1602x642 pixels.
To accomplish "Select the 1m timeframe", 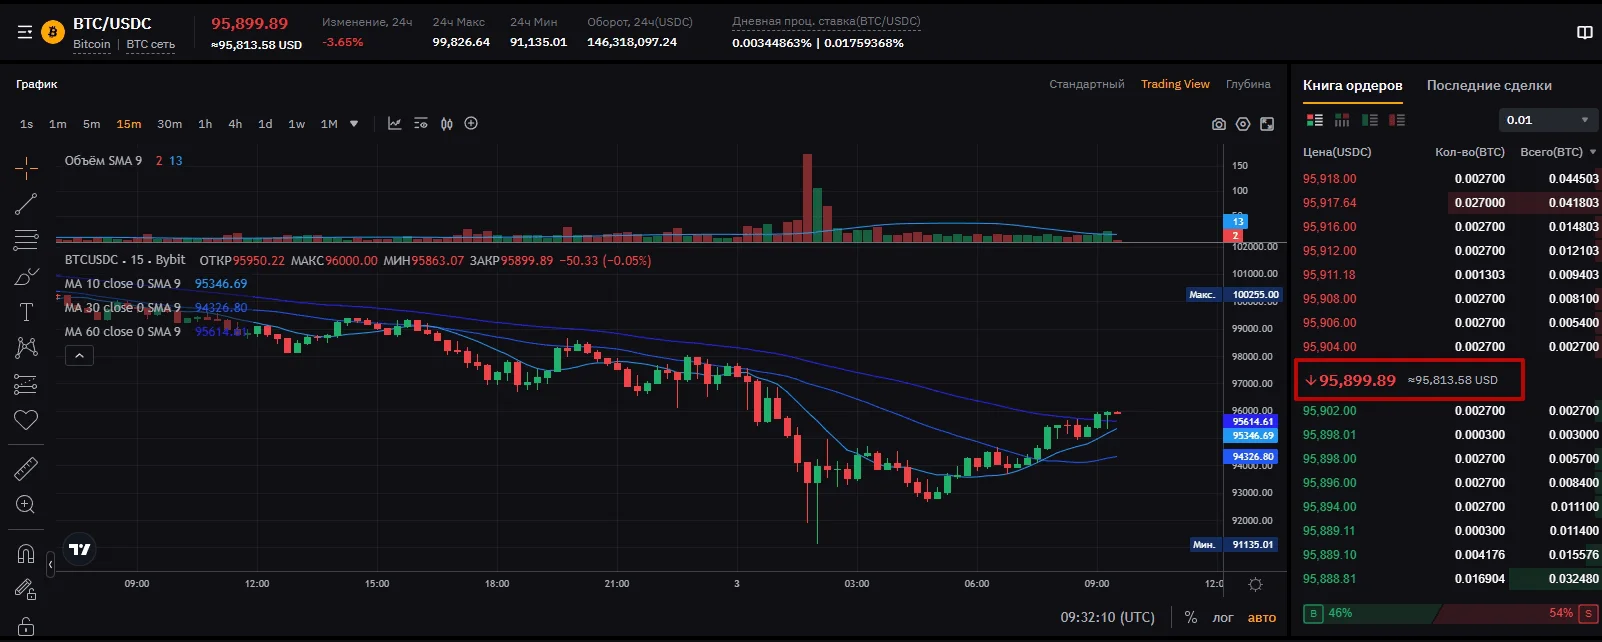I will (58, 124).
